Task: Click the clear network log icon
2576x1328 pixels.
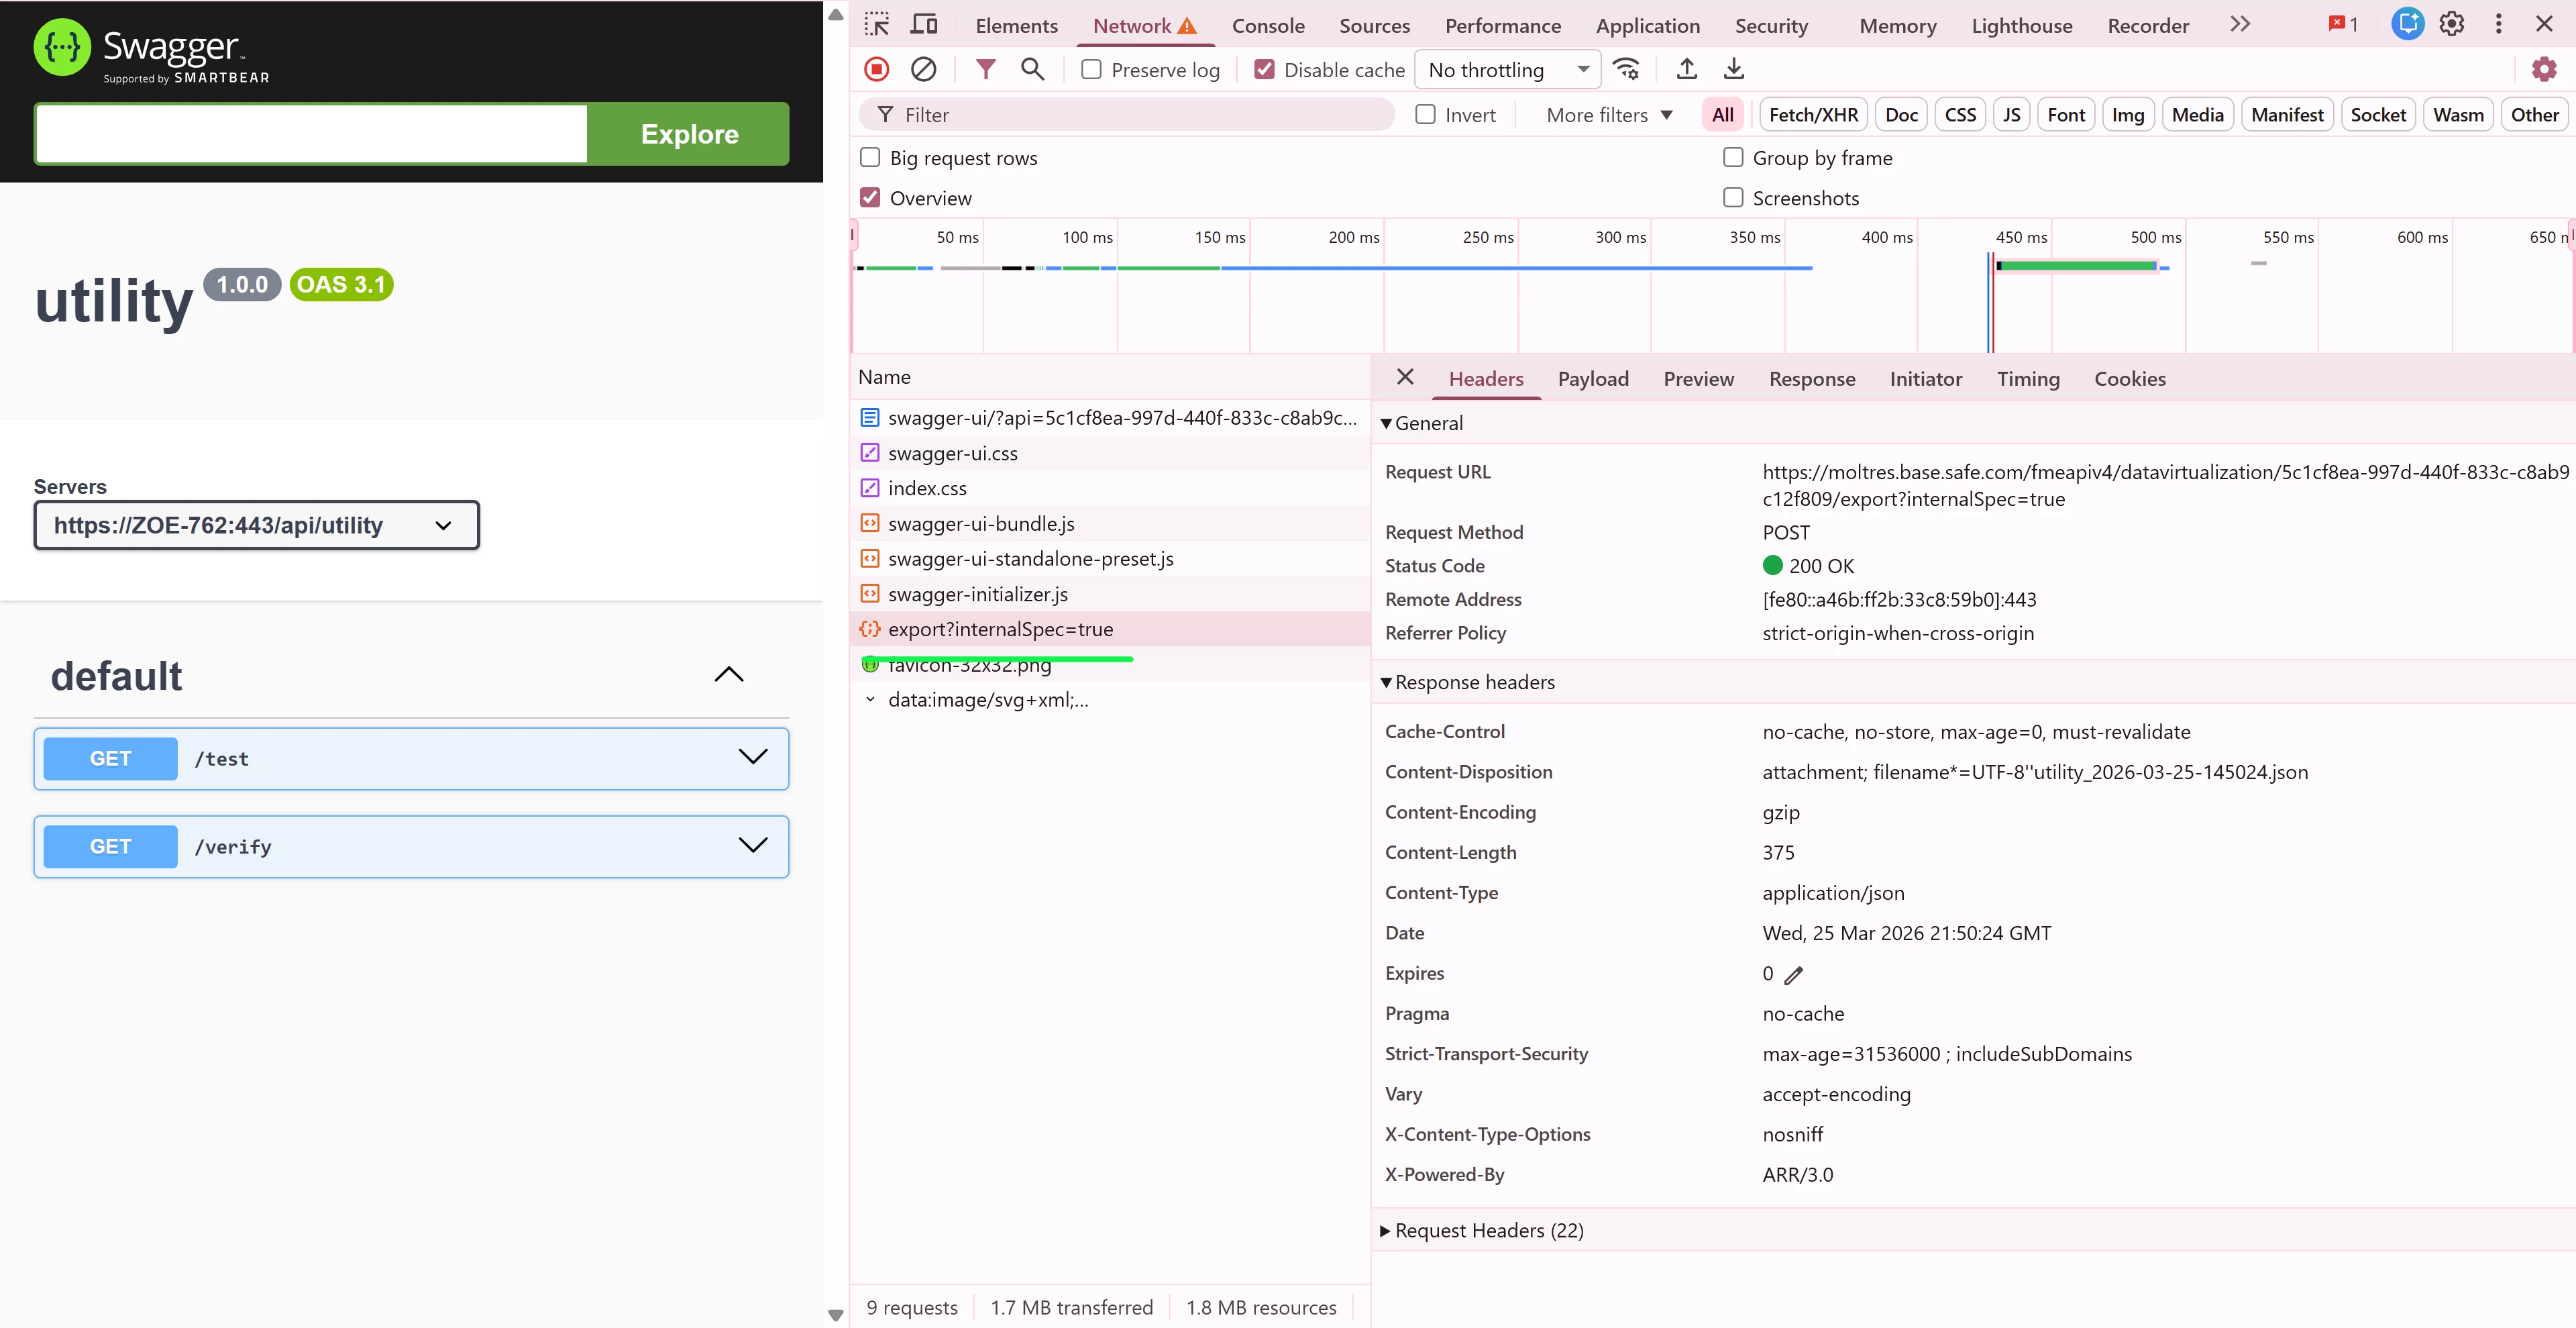Action: click(923, 69)
